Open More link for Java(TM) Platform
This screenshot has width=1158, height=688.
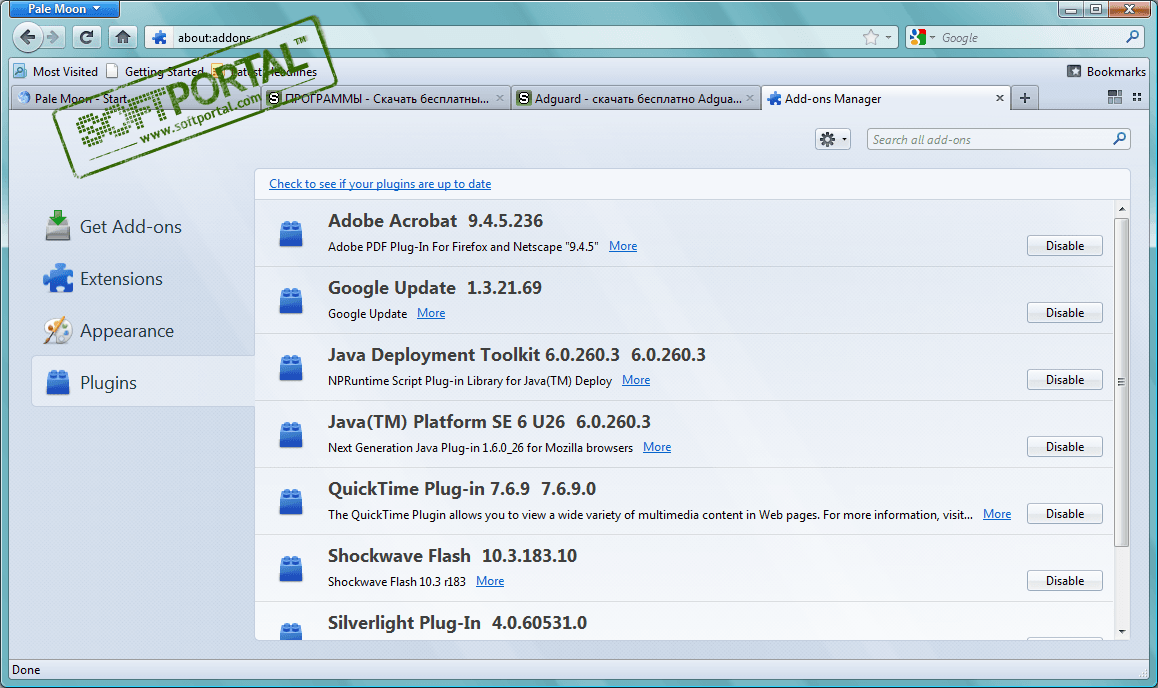(x=657, y=447)
